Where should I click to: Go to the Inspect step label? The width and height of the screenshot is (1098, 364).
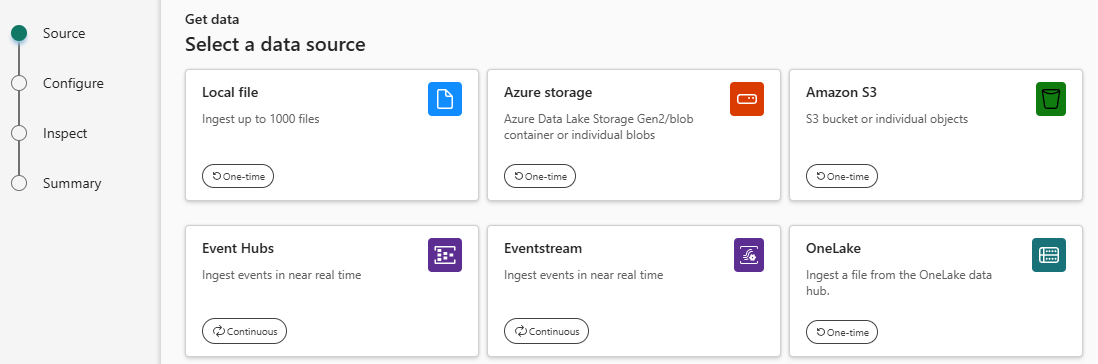(65, 133)
